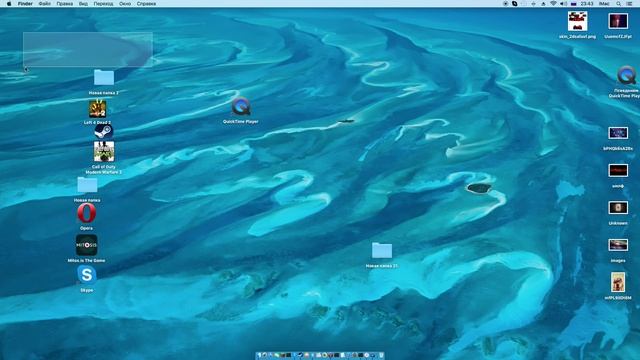Select the red-and-black image file above Unknown

[618, 170]
